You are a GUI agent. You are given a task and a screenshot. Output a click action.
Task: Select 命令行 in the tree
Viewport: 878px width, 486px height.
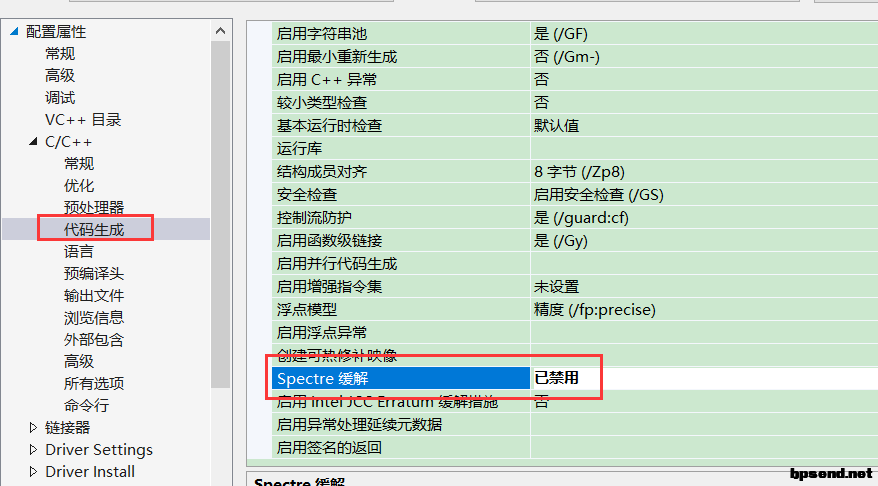(86, 405)
